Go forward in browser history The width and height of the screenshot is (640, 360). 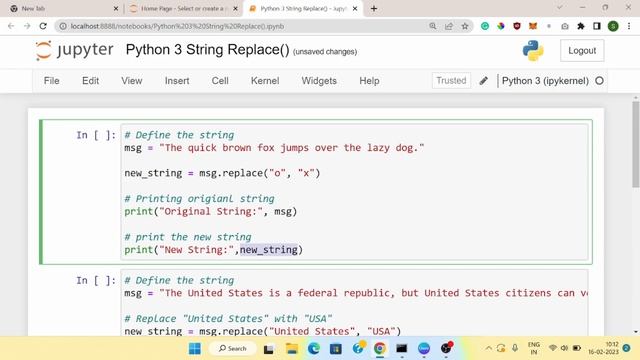[27, 26]
